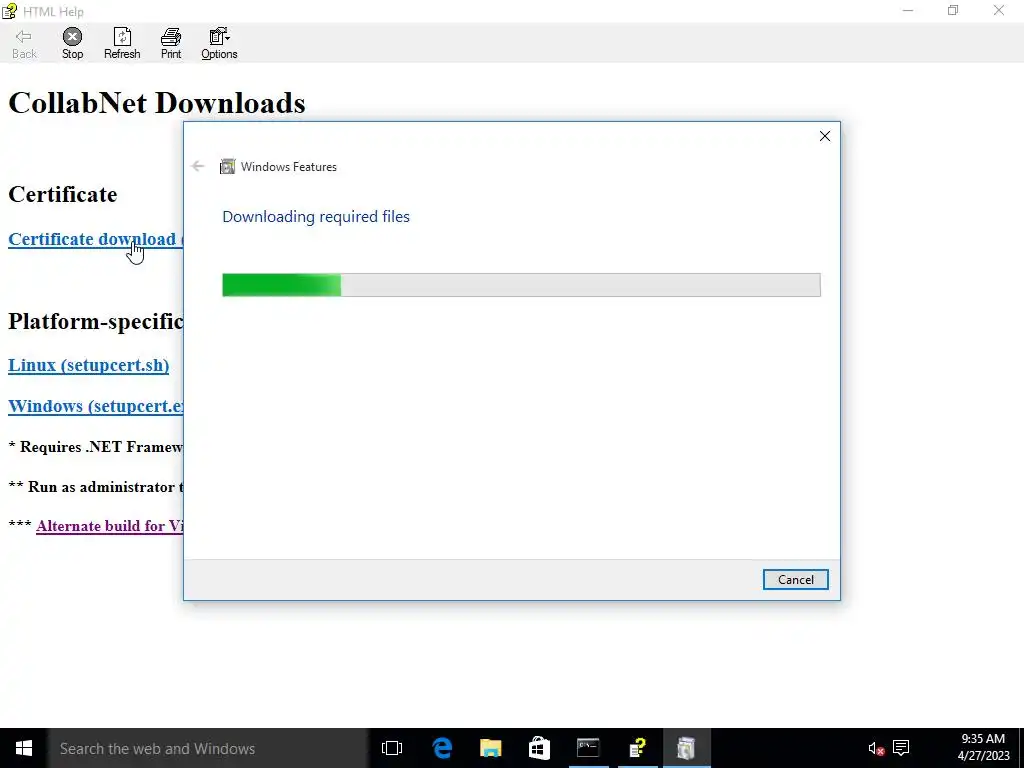This screenshot has width=1024, height=768.
Task: Click the Run as administrator note
Action: (x=95, y=487)
